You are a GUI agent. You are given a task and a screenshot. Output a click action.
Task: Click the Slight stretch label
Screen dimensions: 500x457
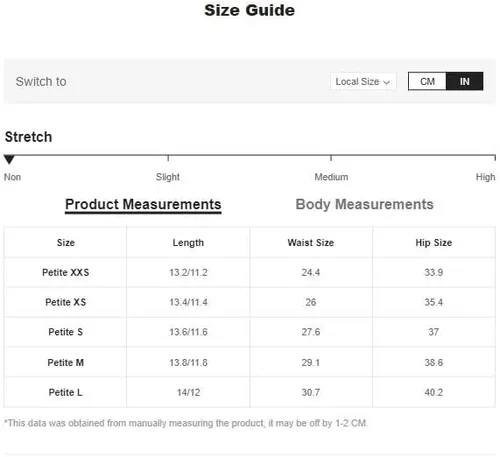coord(168,177)
